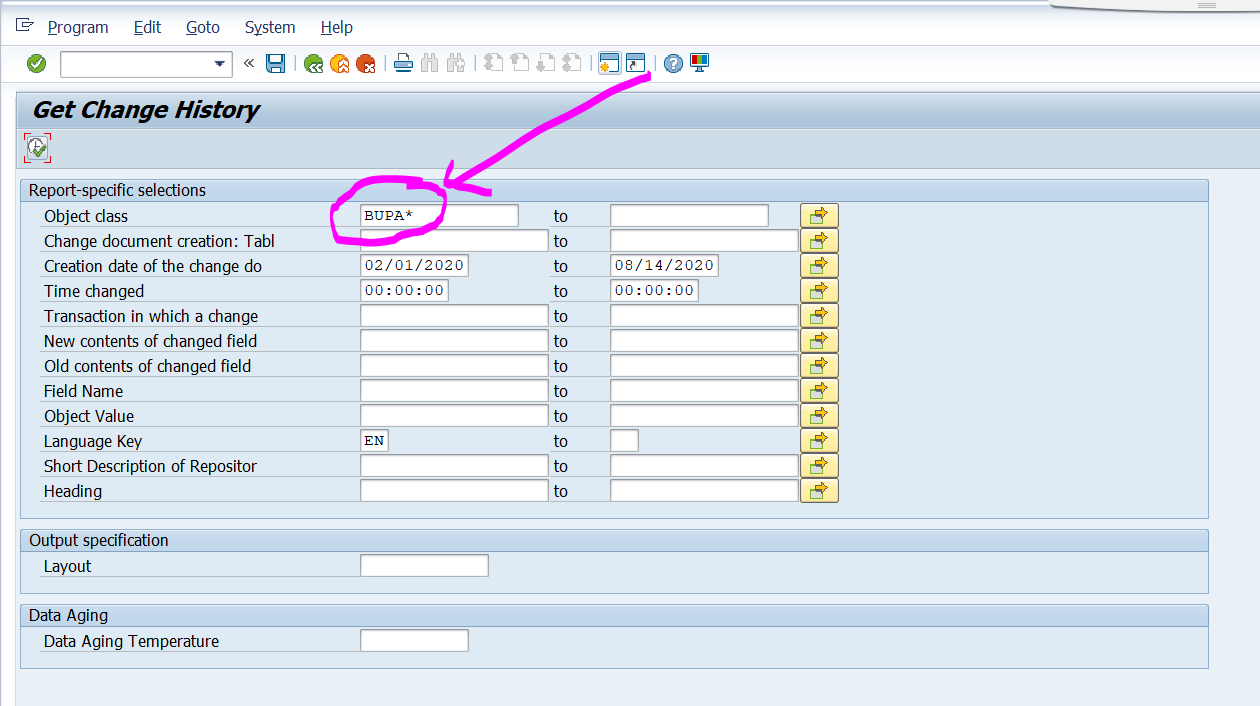Cancel the transaction with the red X icon
This screenshot has height=706, width=1260.
(366, 63)
